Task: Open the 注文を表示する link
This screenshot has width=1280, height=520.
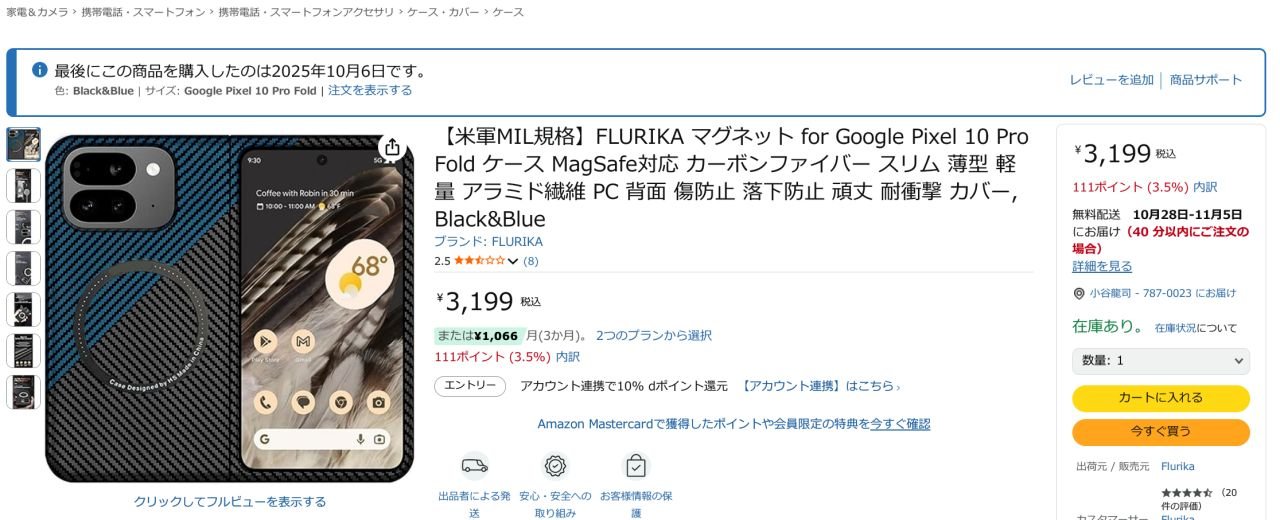Action: click(x=370, y=90)
